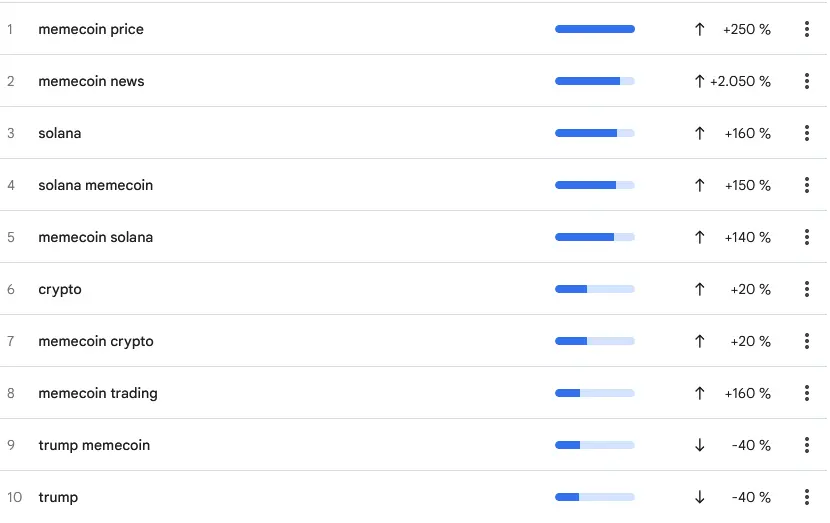Open three-dot menu for memecoin solana
The width and height of the screenshot is (830, 523).
[x=806, y=237]
